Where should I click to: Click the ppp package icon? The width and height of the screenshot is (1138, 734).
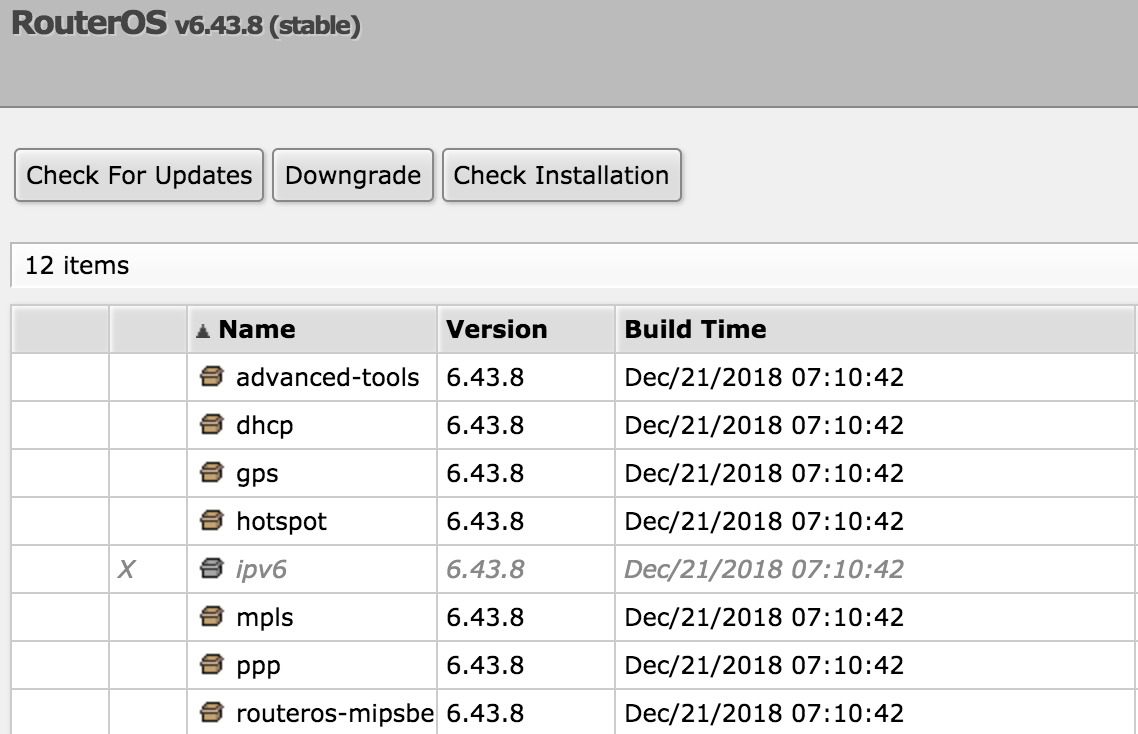point(211,665)
